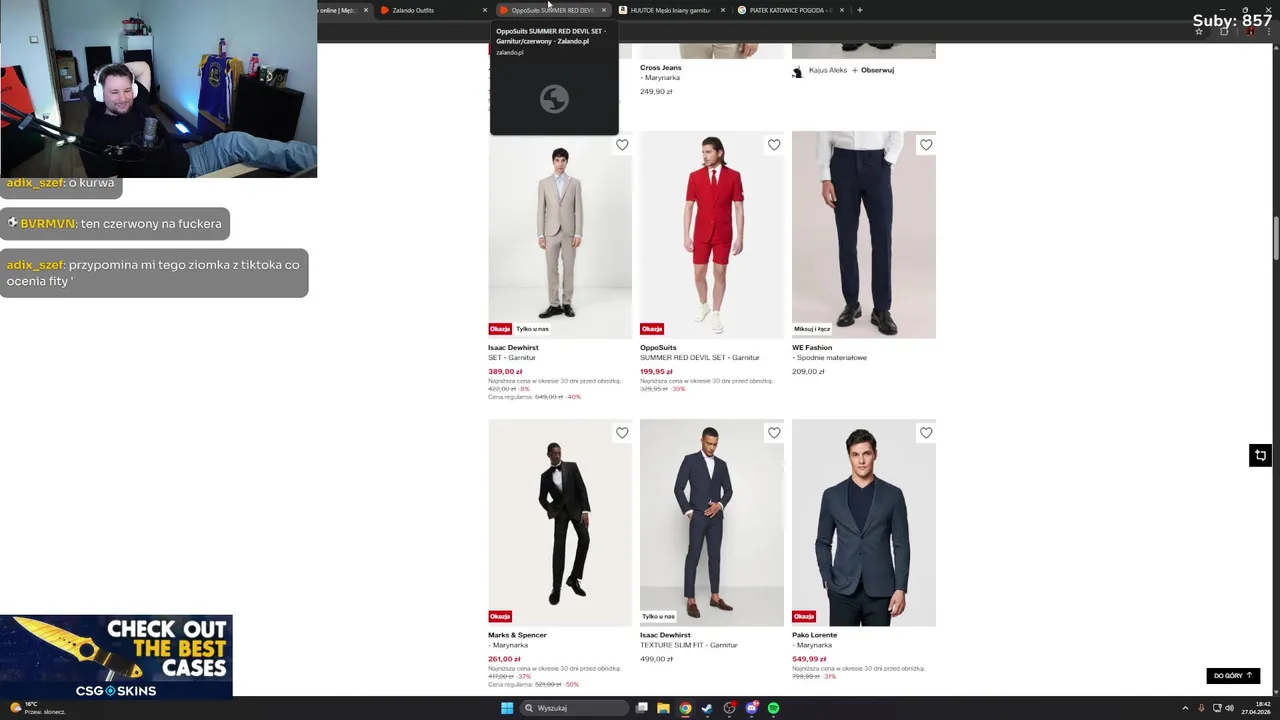
Task: Open Marks & Spencer Marynarka product title
Action: [517, 640]
